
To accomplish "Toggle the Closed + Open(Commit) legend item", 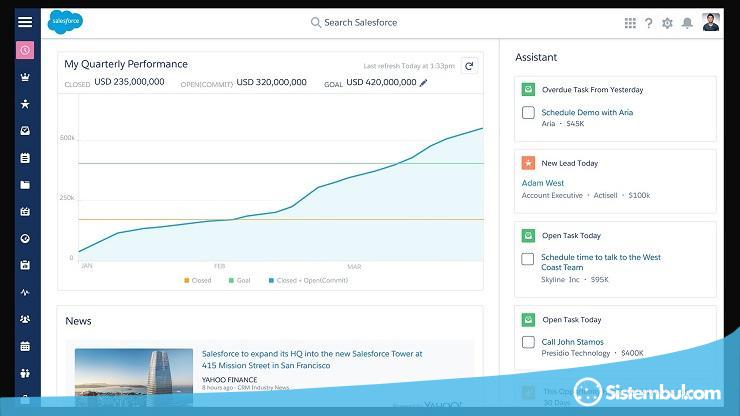I will coord(308,280).
